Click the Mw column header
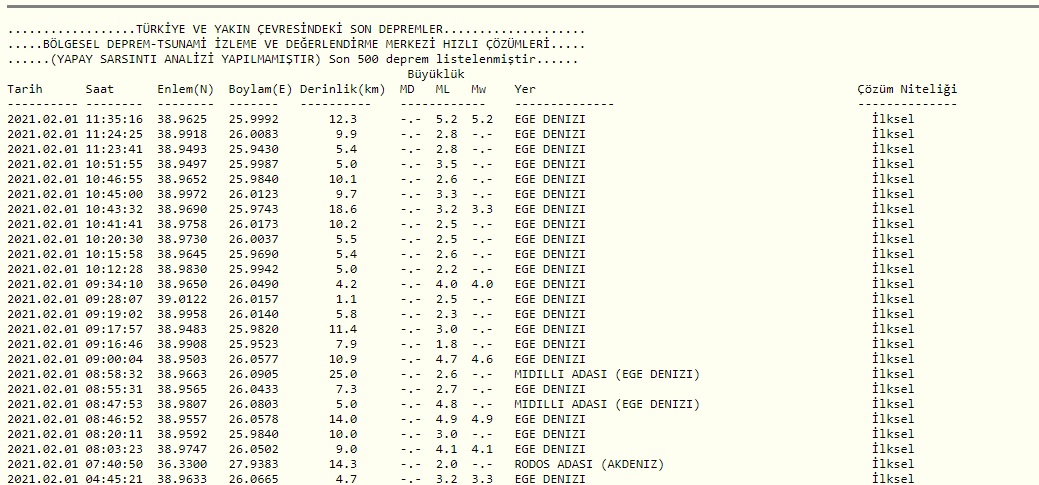 point(479,89)
